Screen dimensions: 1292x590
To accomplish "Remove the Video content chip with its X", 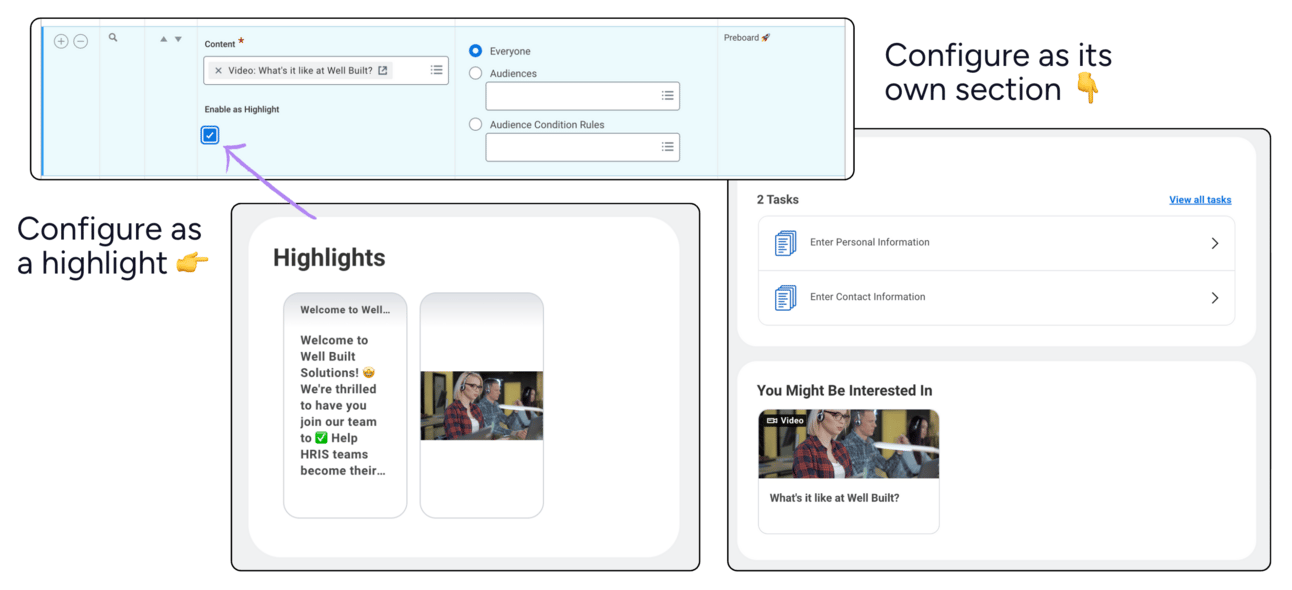I will 218,71.
